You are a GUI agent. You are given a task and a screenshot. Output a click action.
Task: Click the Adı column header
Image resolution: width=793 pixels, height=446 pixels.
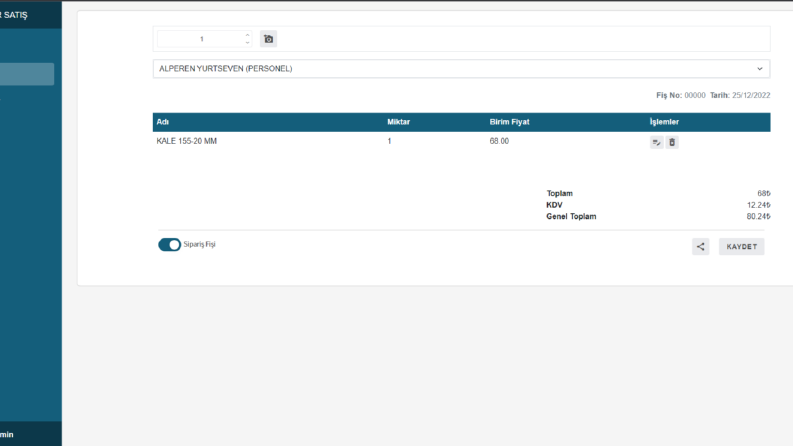[162, 122]
